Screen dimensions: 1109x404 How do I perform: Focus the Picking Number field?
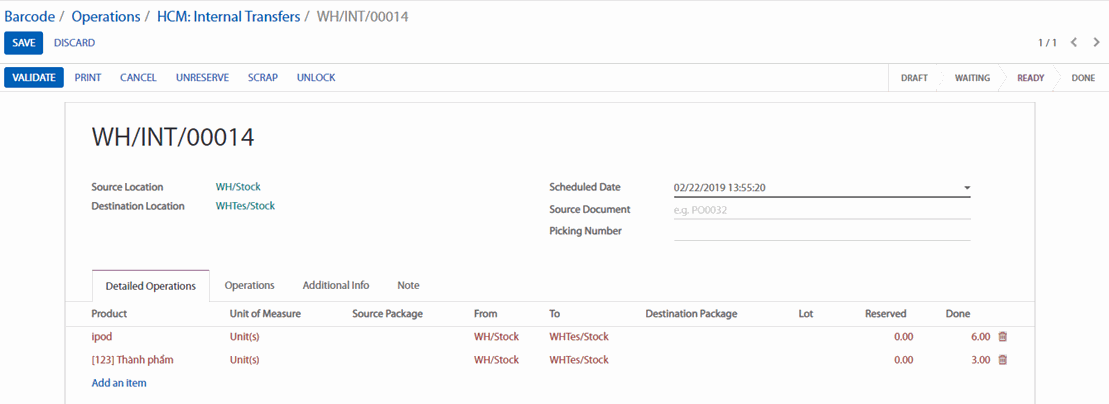point(822,231)
